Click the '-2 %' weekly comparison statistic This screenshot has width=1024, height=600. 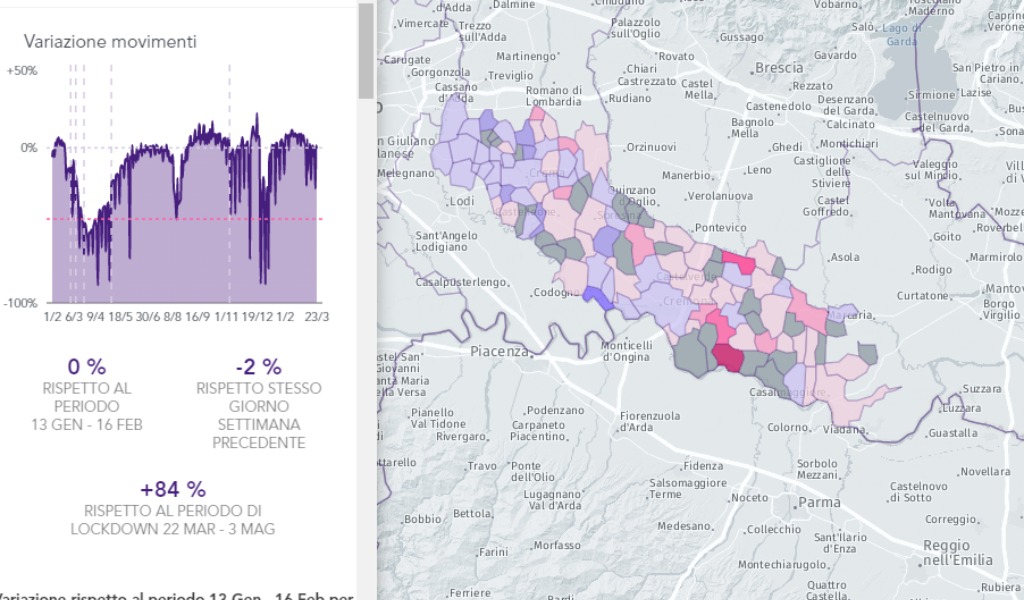click(260, 367)
